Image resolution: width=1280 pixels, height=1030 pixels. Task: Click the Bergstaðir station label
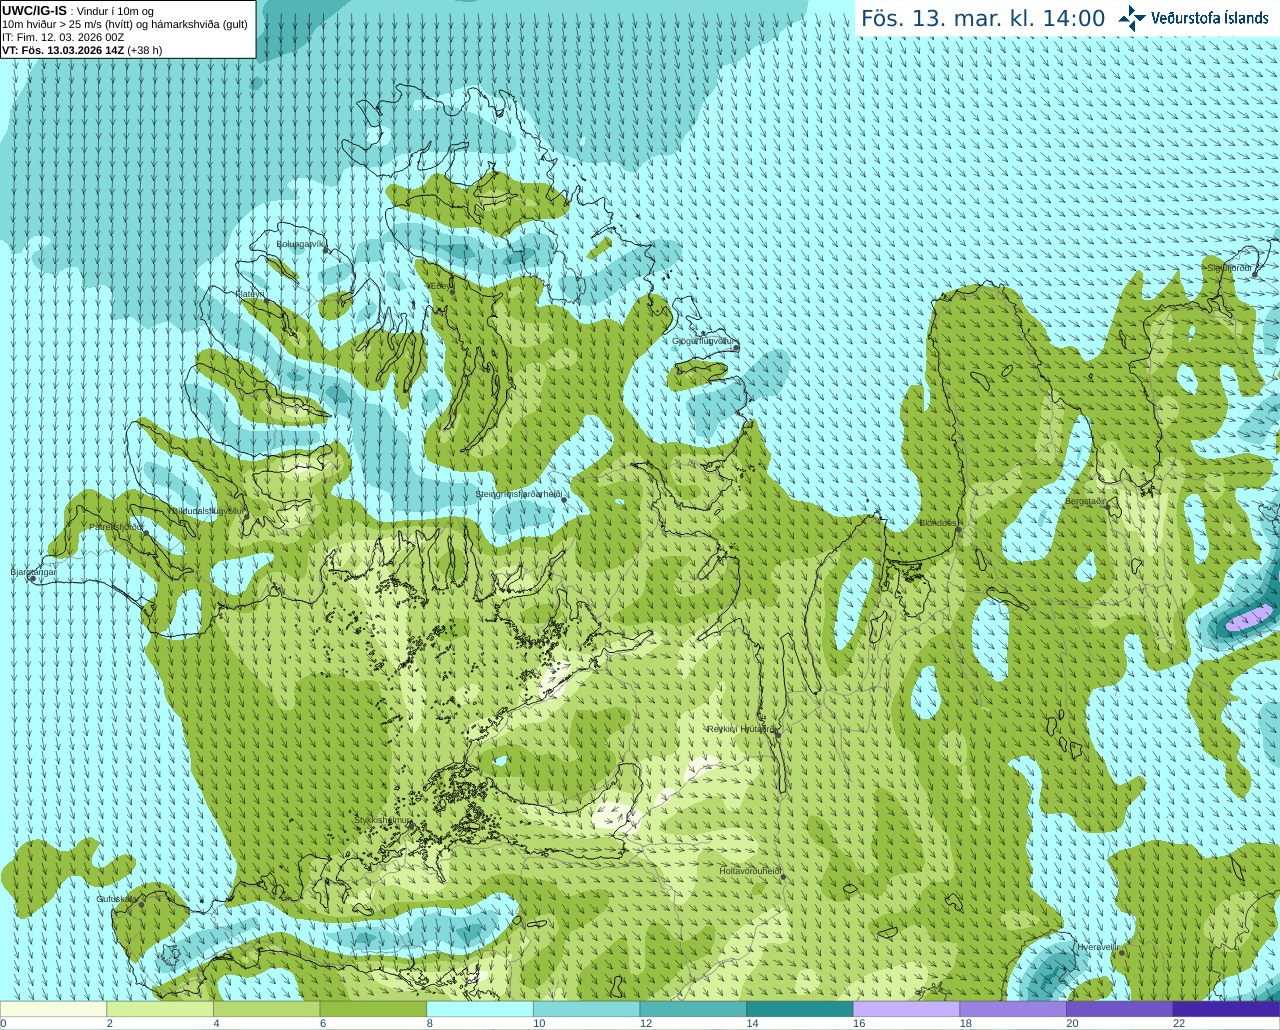1085,501
